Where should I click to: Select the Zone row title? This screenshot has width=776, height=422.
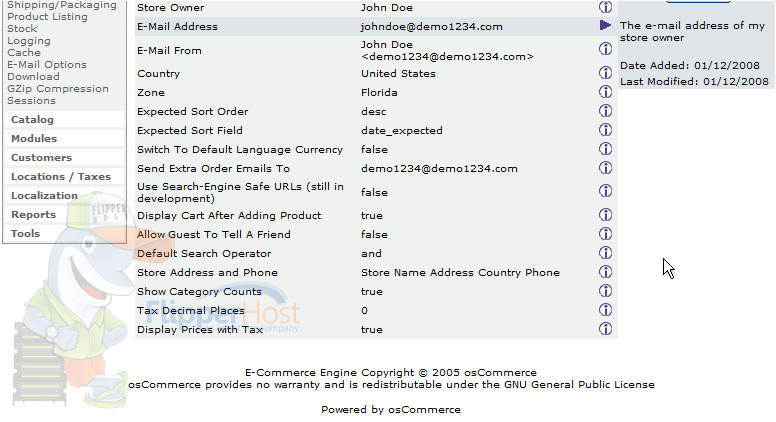click(x=151, y=93)
